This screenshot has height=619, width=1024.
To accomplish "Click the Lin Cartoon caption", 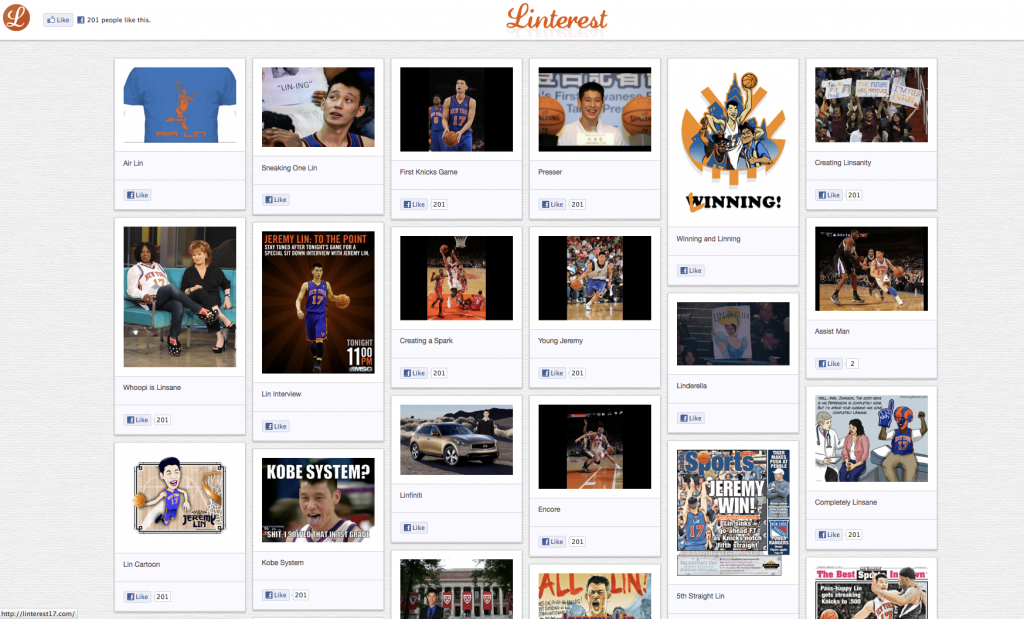I will coord(142,564).
